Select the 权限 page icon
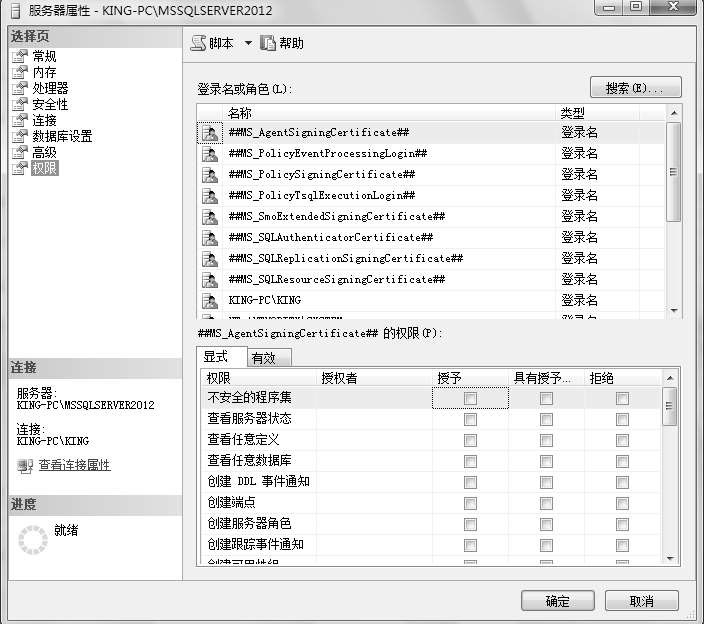This screenshot has width=704, height=624. pyautogui.click(x=19, y=168)
